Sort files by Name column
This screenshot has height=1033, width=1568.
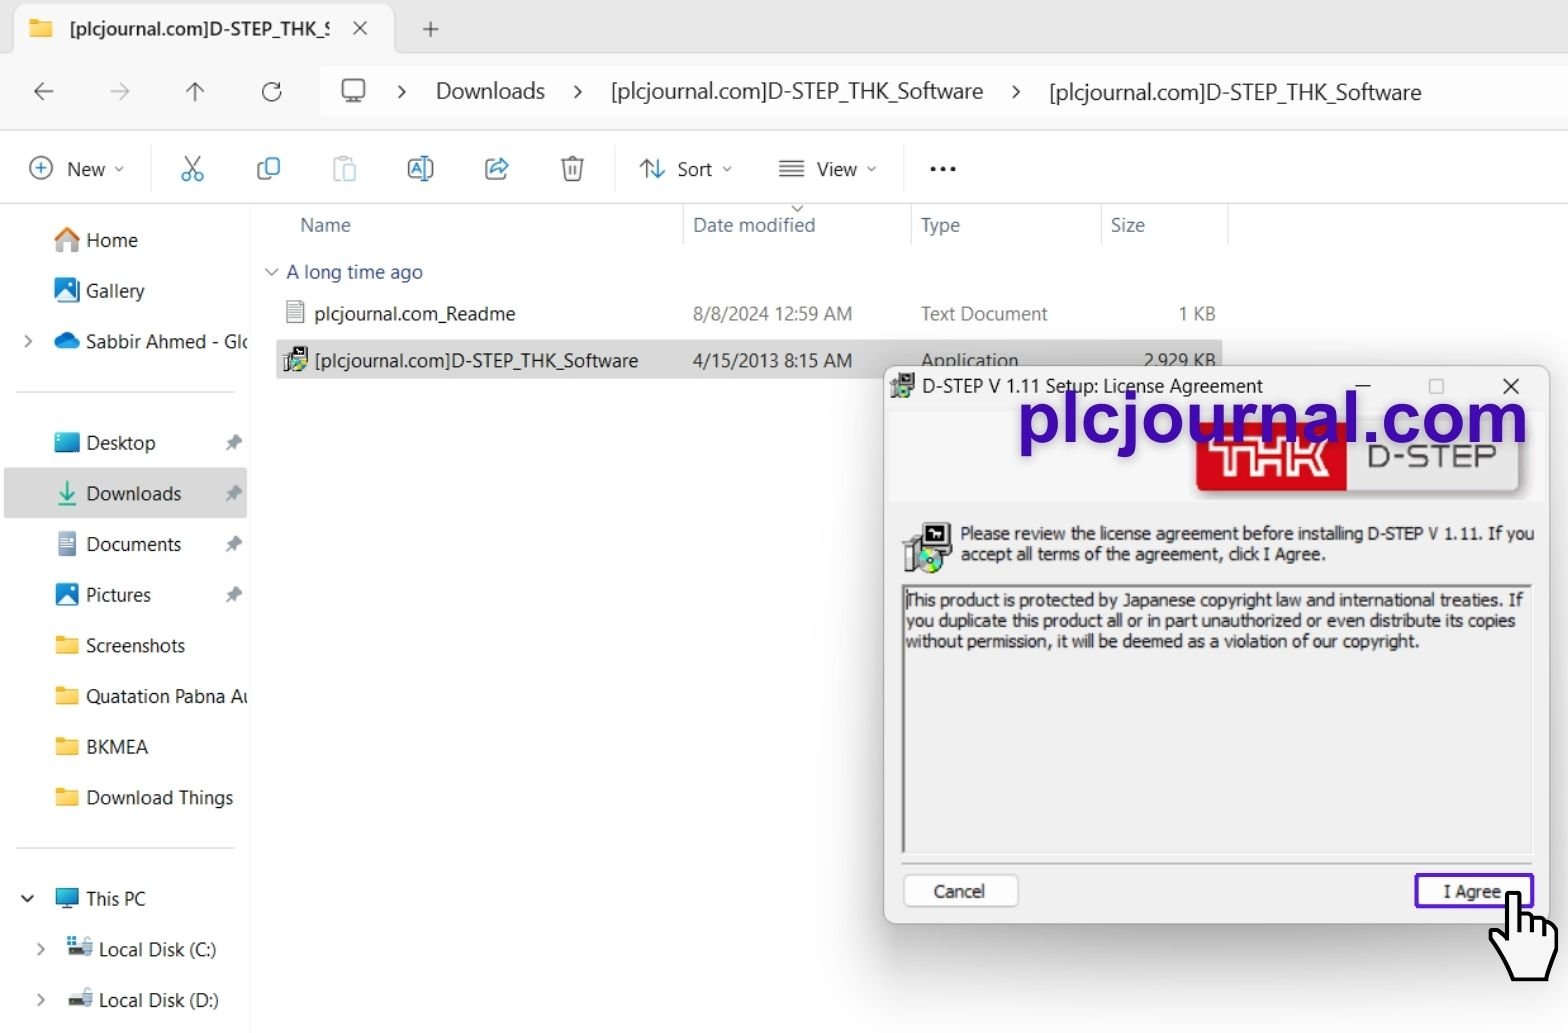[325, 225]
